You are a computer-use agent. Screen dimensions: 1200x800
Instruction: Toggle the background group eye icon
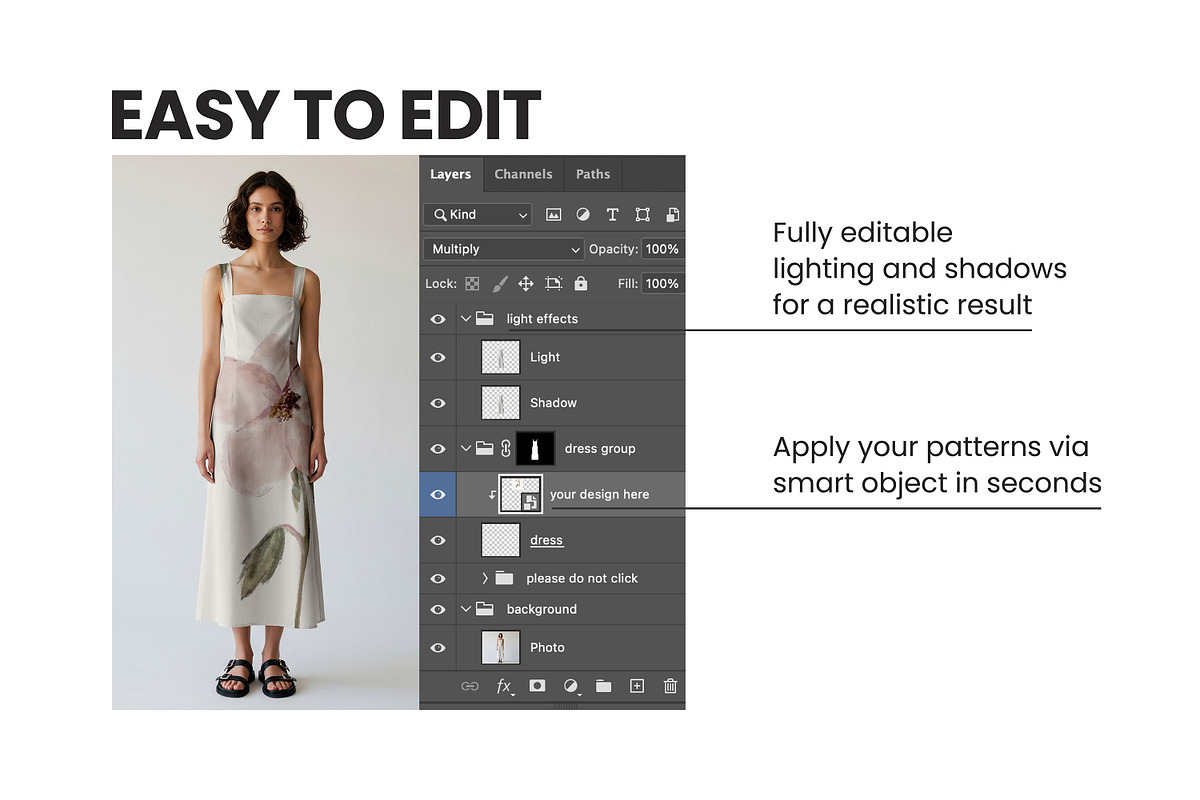coord(438,609)
